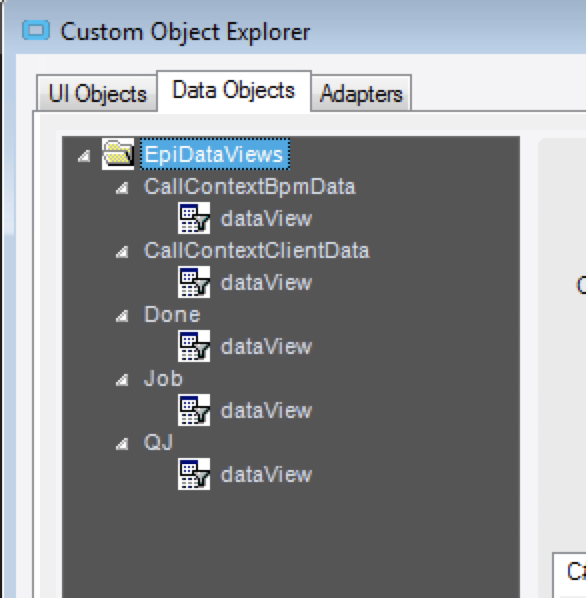Switch to the UI Objects tab
The width and height of the screenshot is (586, 598).
[97, 93]
